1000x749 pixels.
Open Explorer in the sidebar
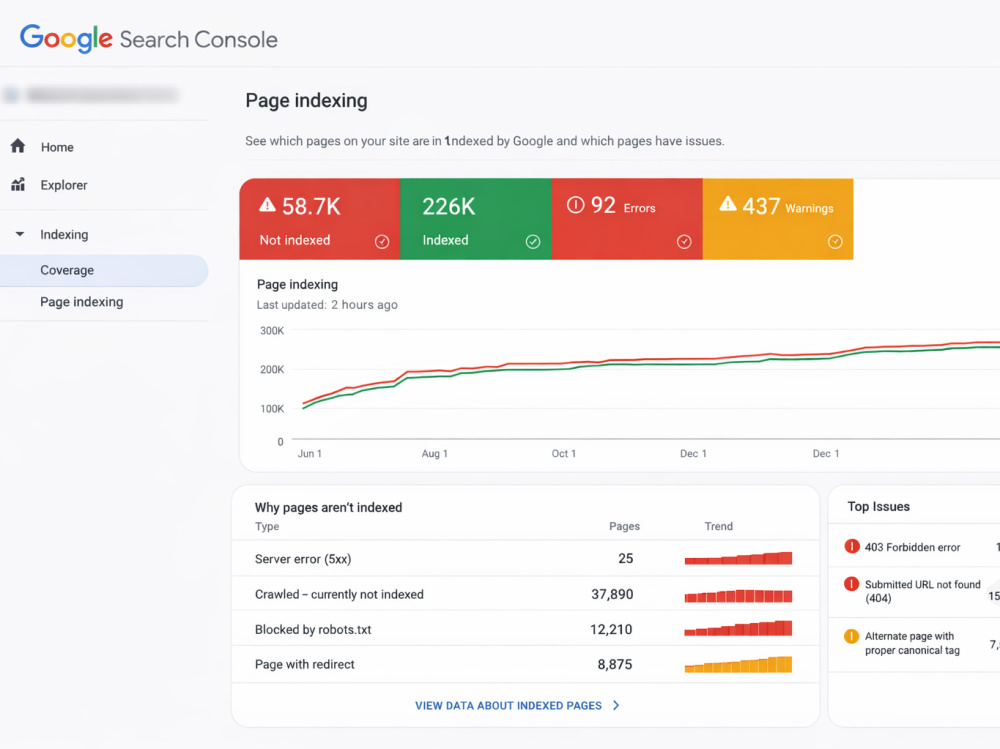coord(64,185)
